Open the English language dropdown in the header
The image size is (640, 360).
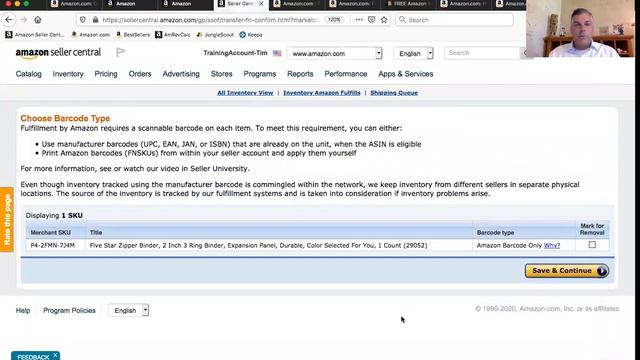click(x=413, y=53)
